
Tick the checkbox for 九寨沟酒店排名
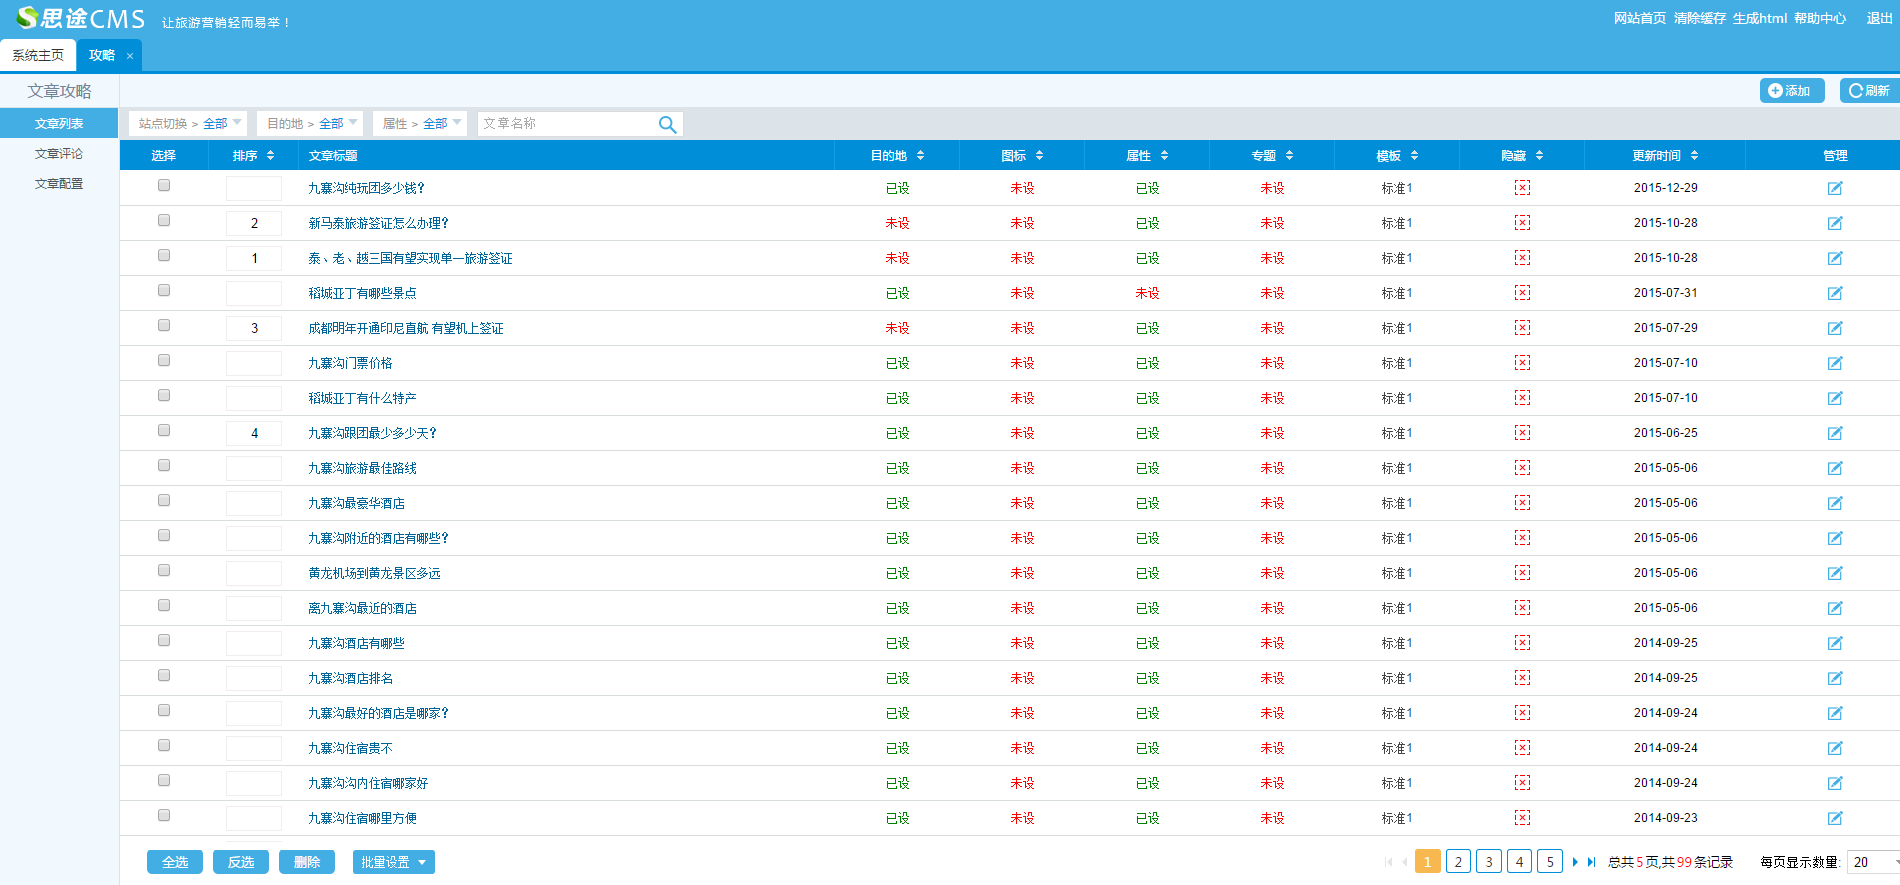coord(164,675)
